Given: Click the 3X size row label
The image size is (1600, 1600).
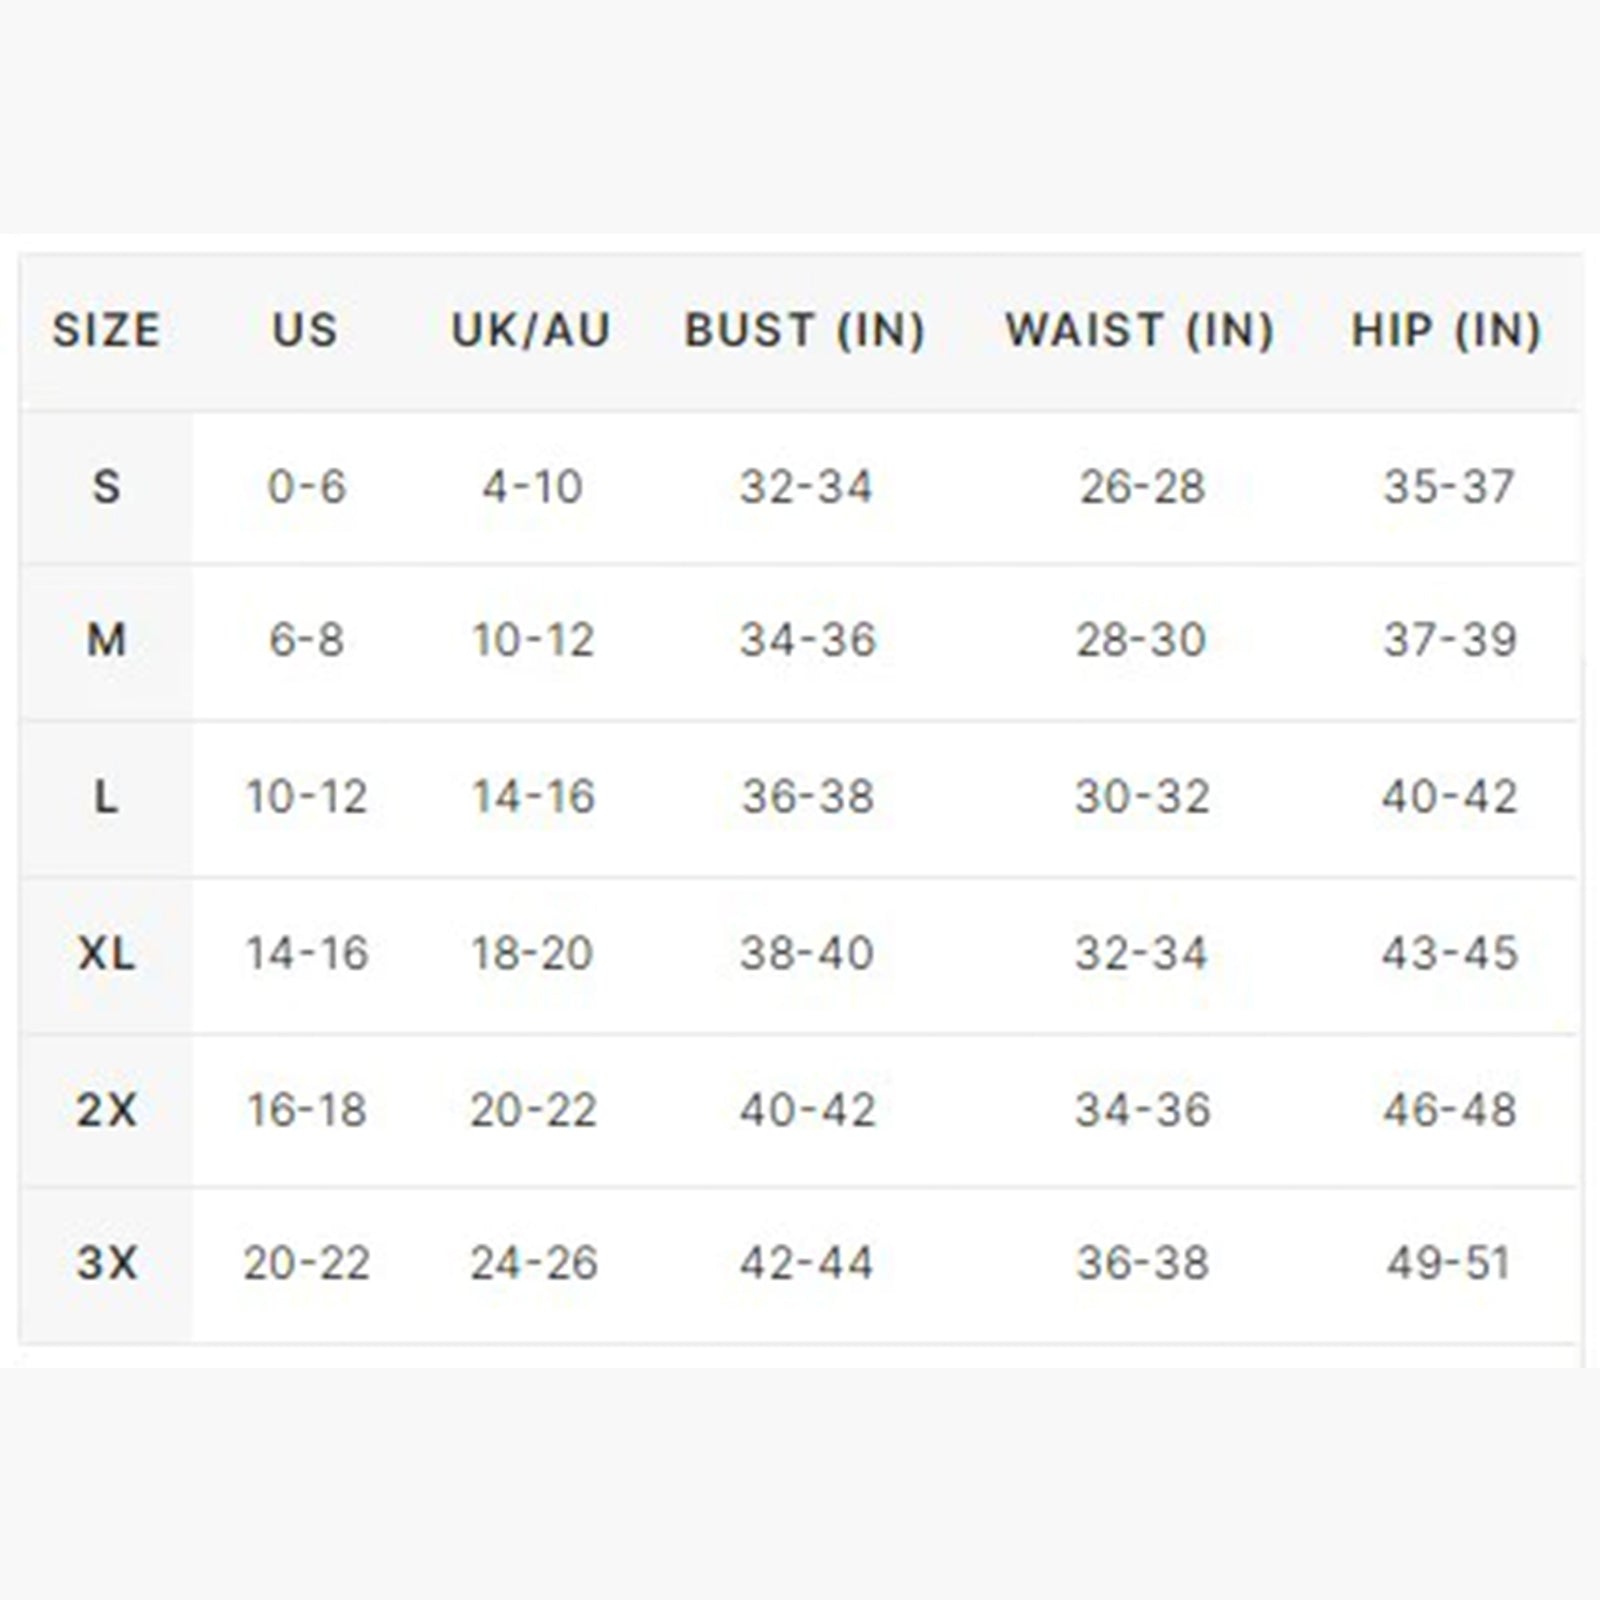Looking at the screenshot, I should (x=106, y=1262).
